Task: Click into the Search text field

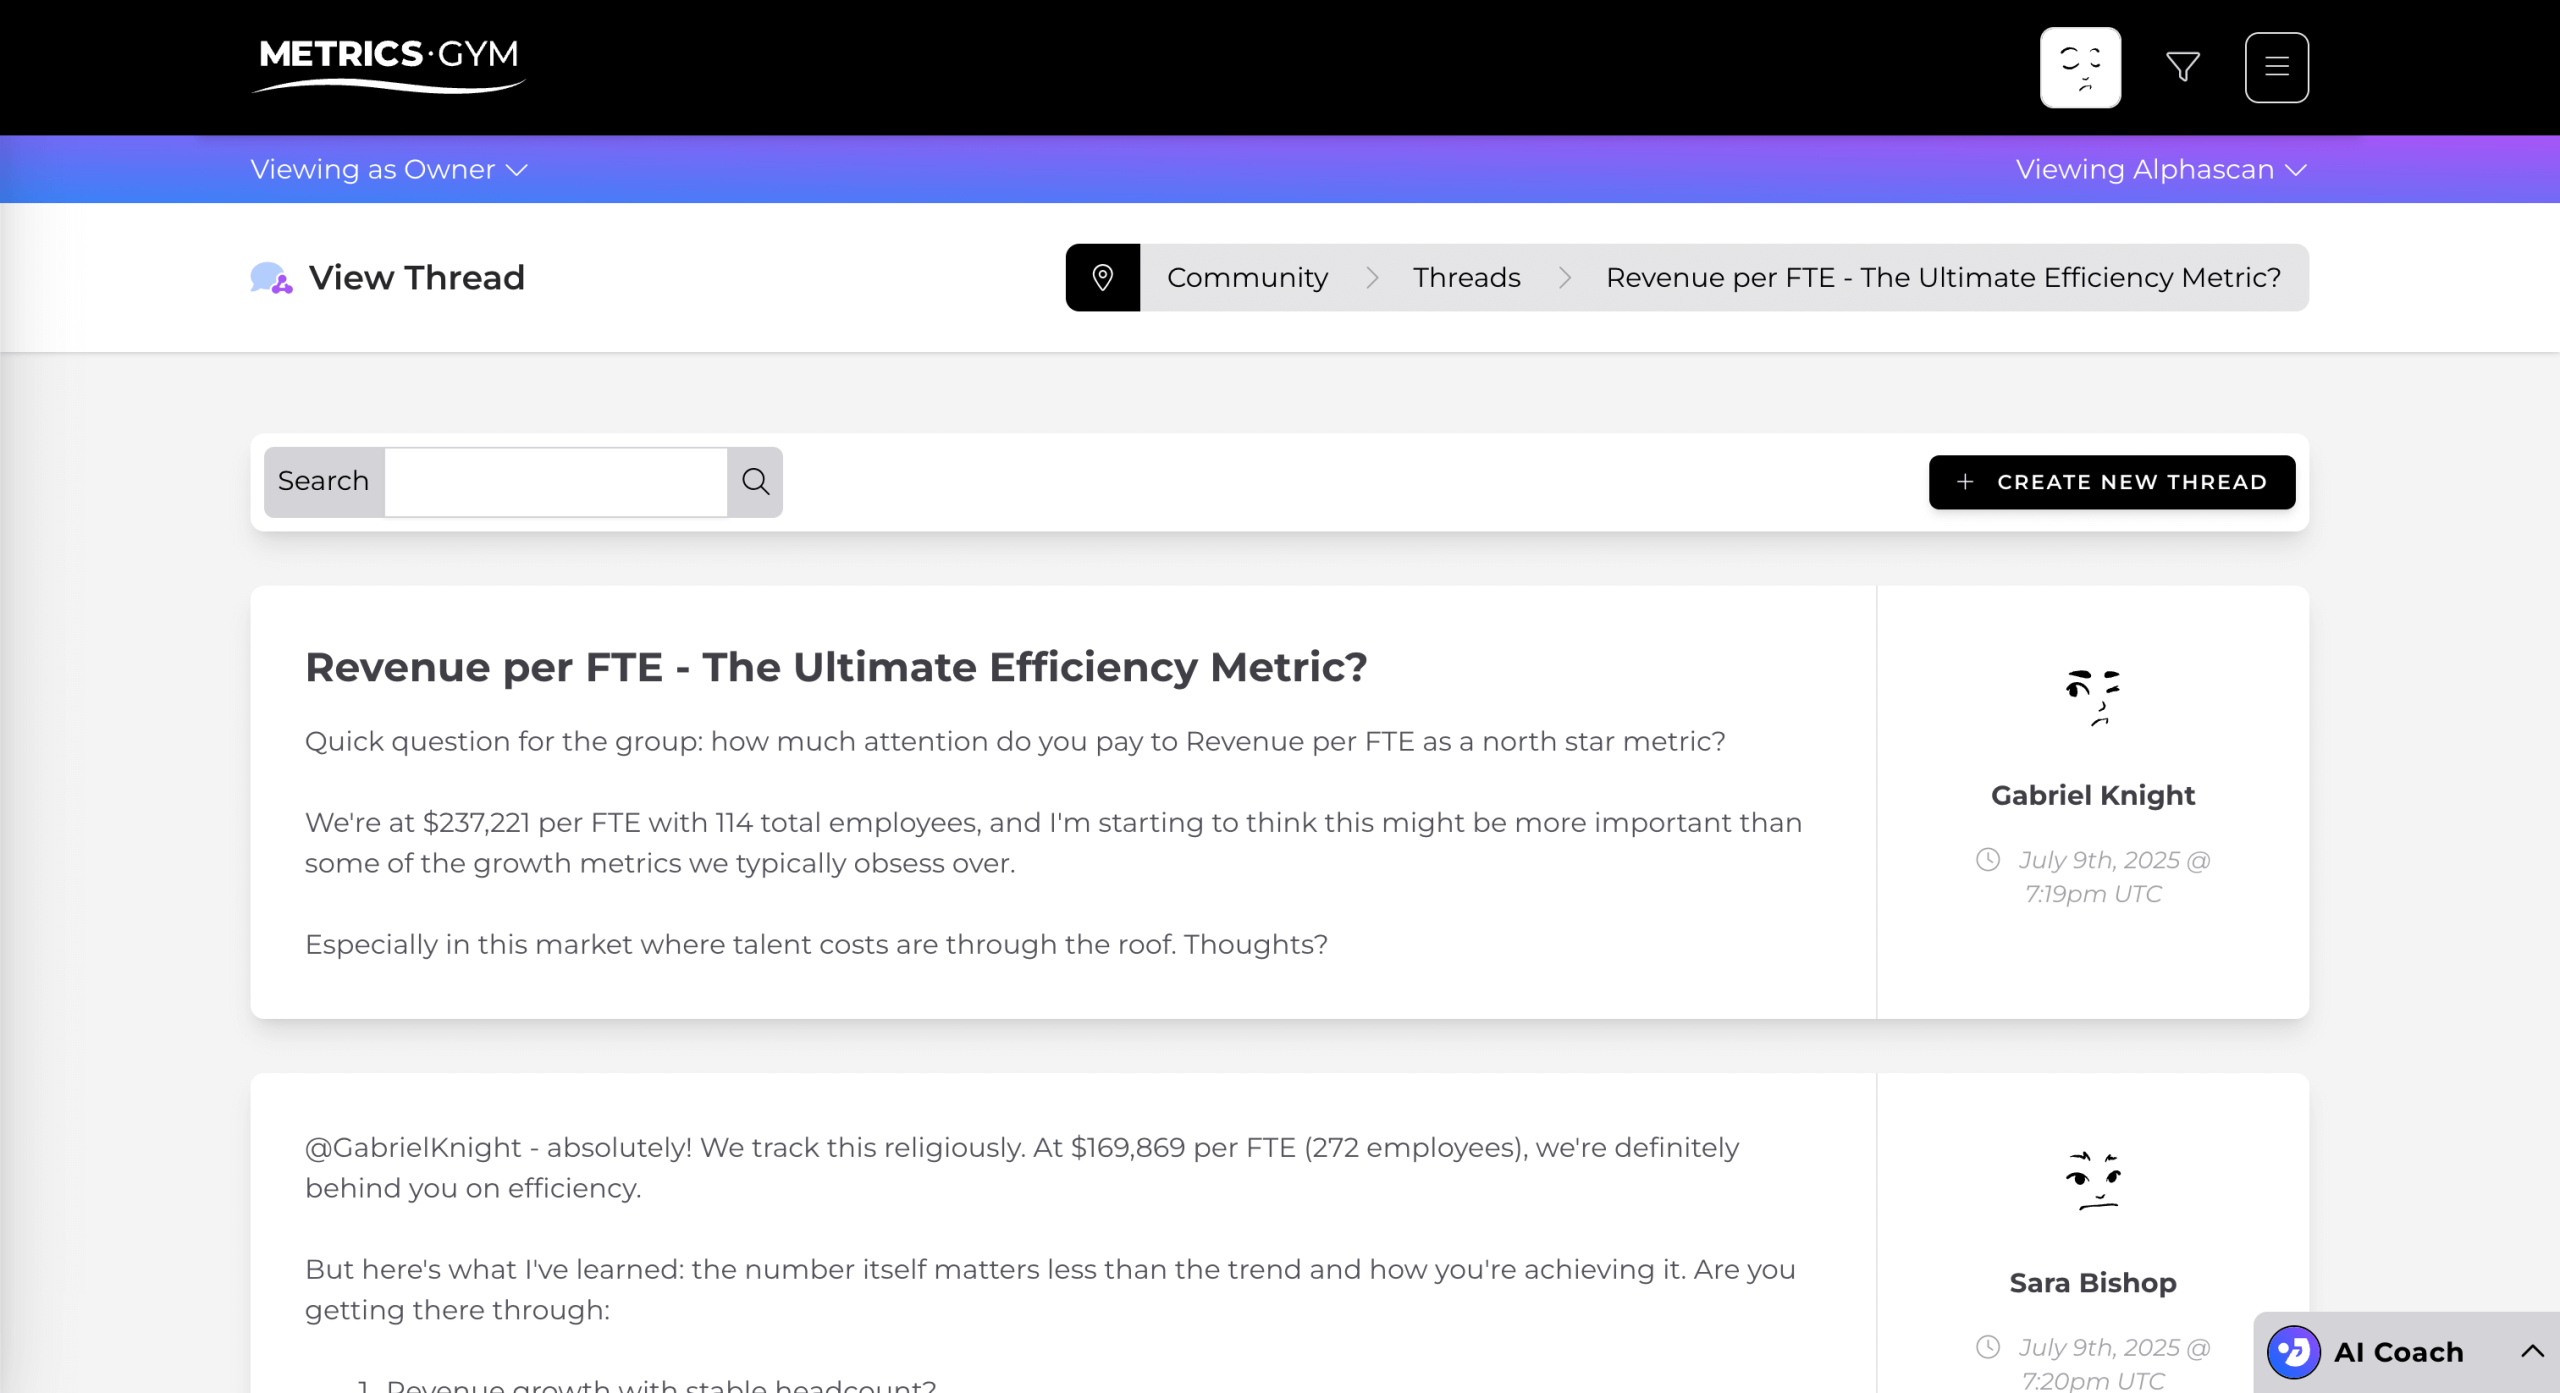Action: pos(556,482)
